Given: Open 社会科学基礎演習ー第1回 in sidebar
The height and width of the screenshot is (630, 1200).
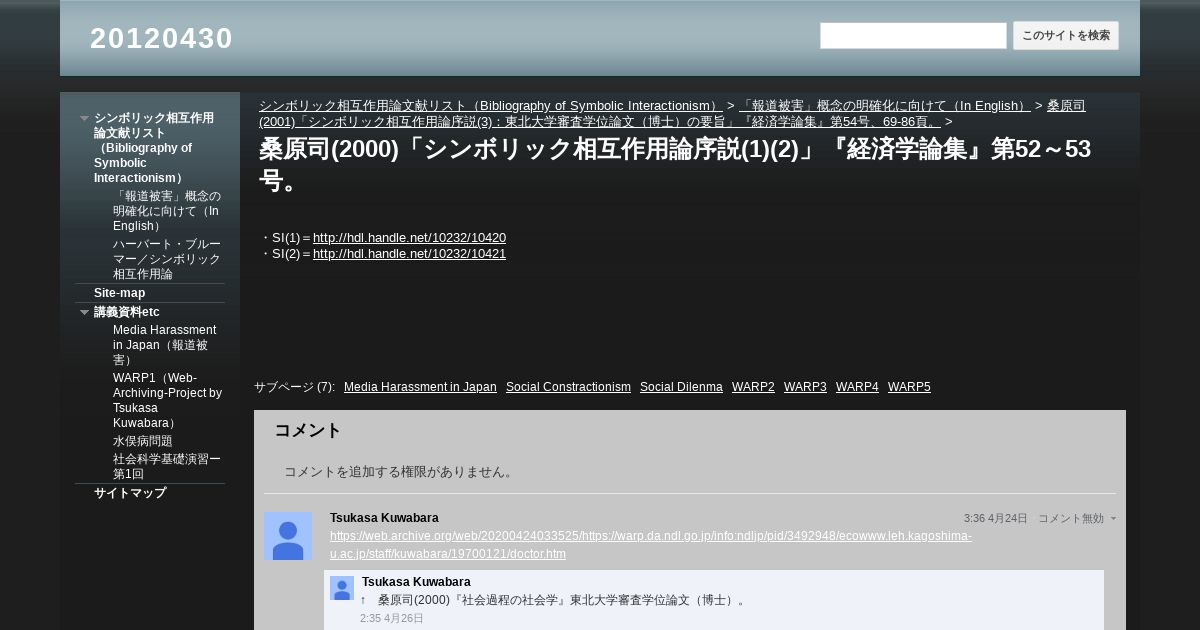Looking at the screenshot, I should (167, 466).
